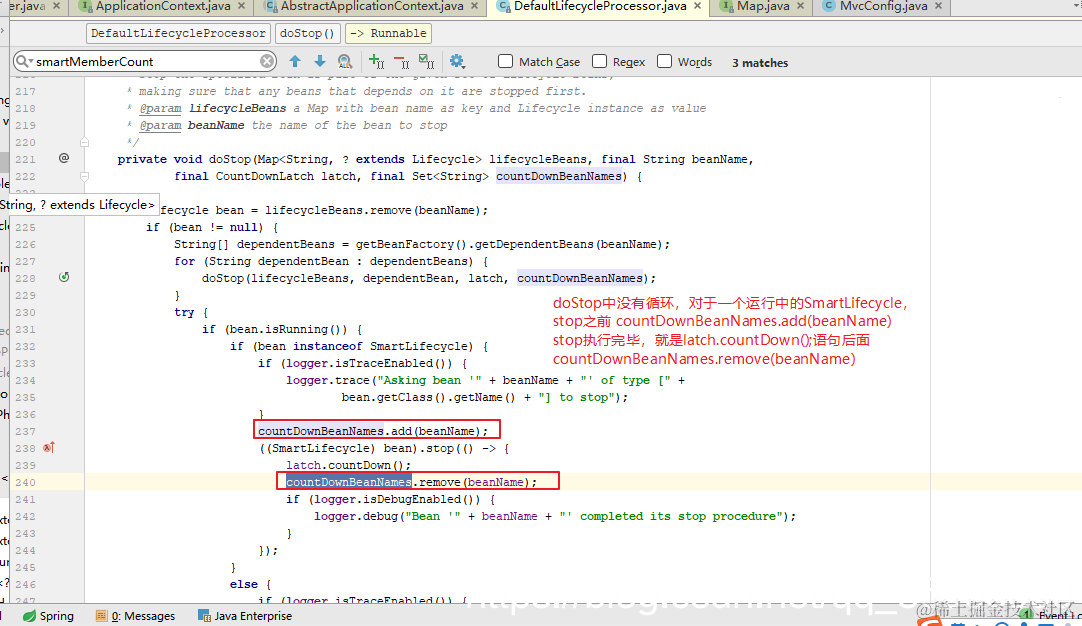Open Spring tool window

(48, 616)
